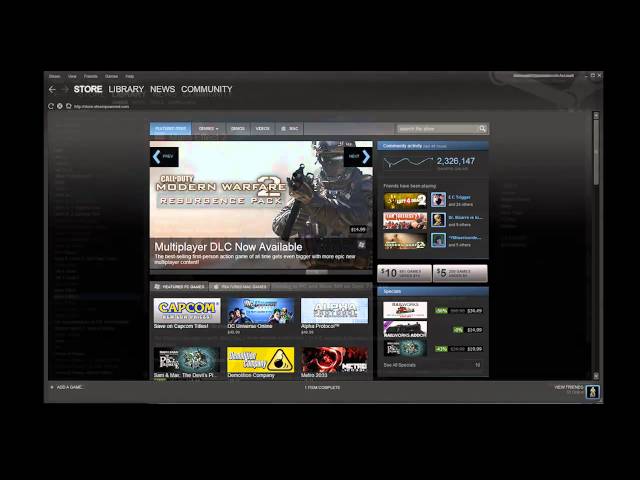640x480 pixels.
Task: Open RailWorks add-on special at $14.99
Action: click(405, 329)
